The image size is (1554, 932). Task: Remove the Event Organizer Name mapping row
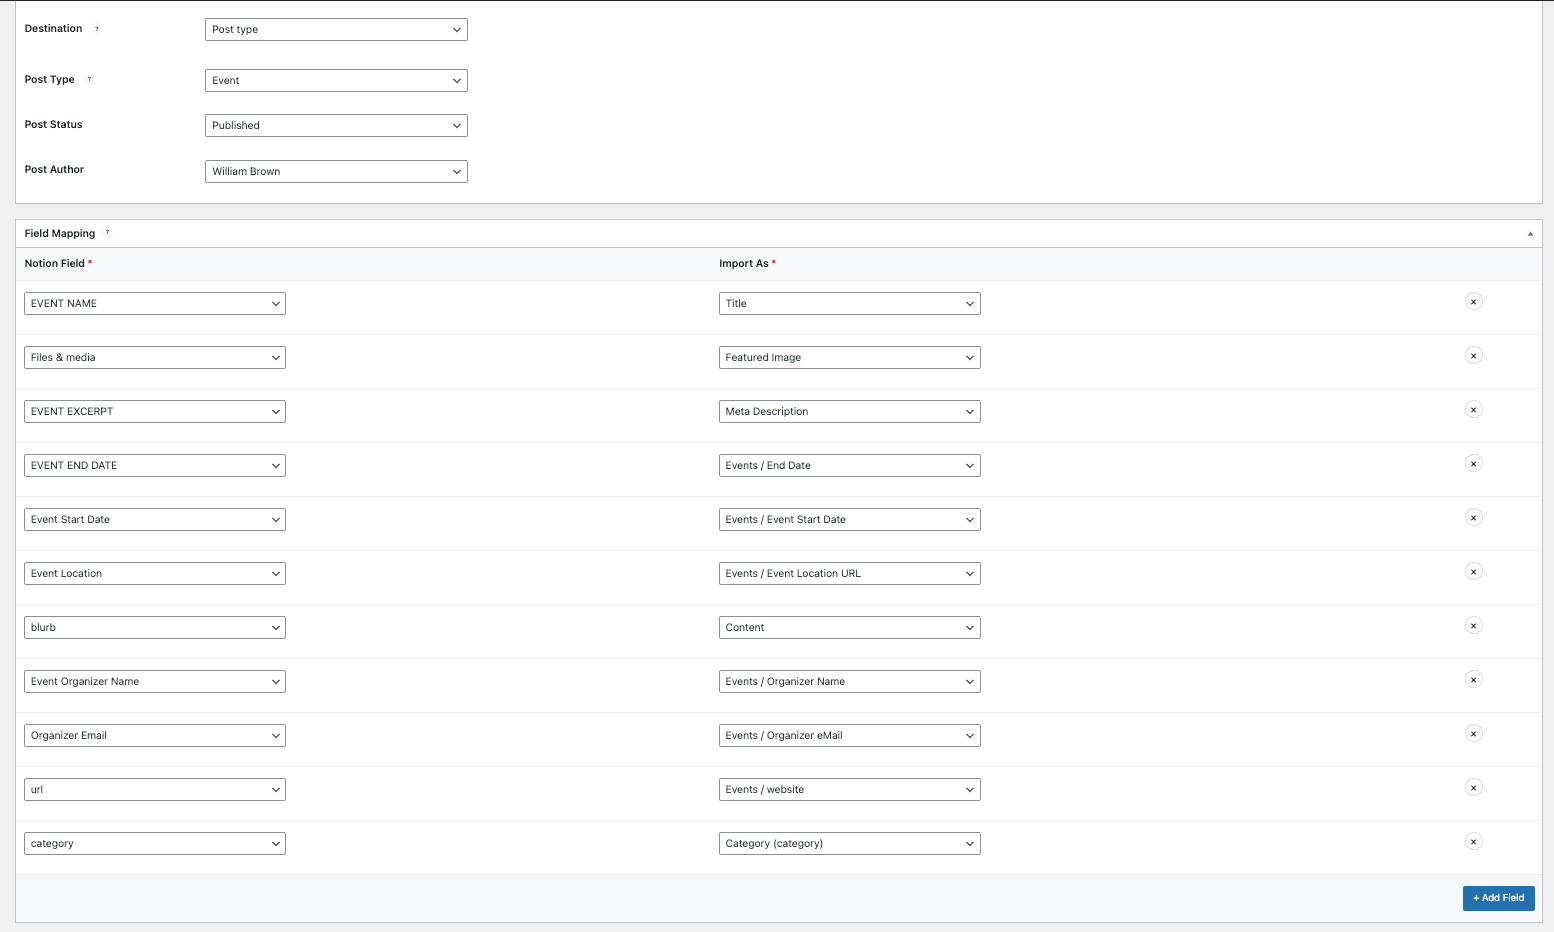pos(1473,679)
